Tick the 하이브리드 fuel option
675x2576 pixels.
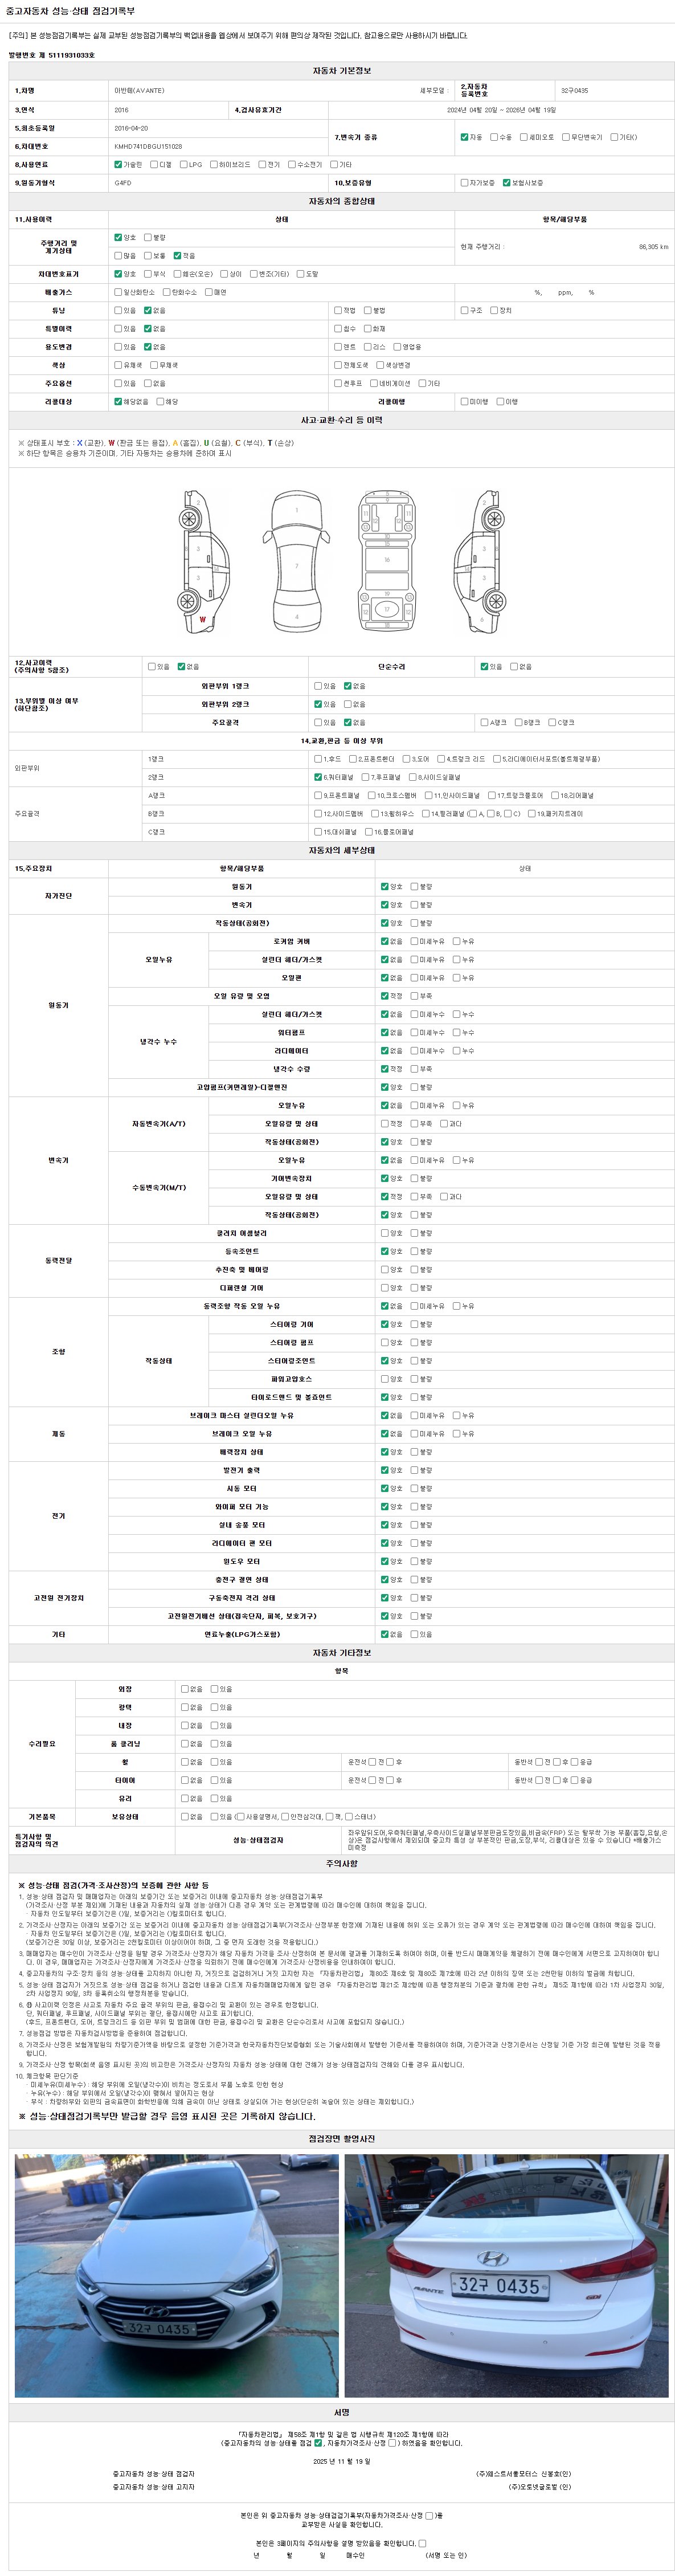tap(214, 165)
